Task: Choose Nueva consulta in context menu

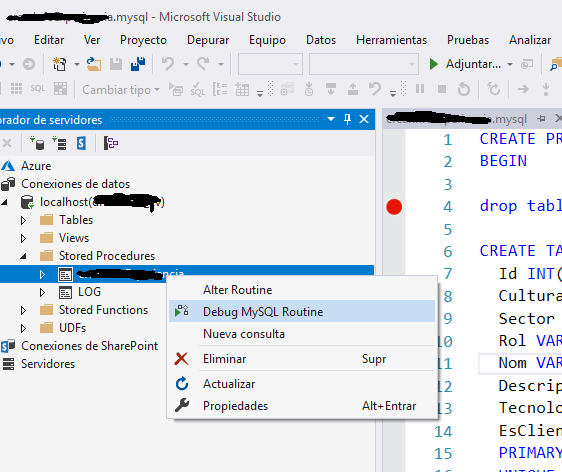Action: tap(302, 334)
